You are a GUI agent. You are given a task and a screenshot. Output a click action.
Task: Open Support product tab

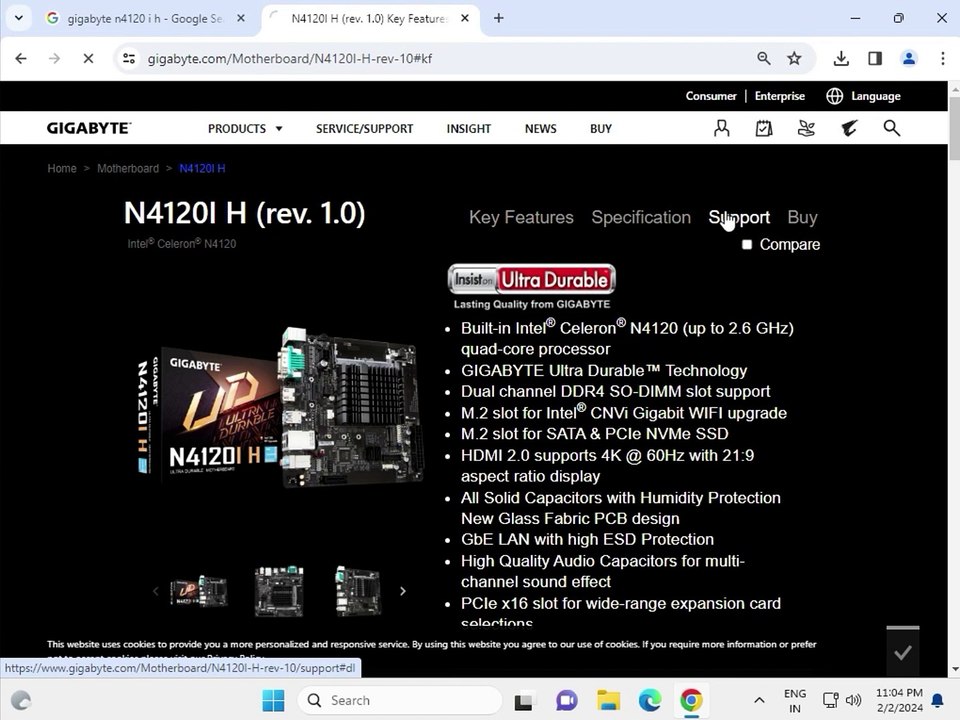click(x=739, y=217)
